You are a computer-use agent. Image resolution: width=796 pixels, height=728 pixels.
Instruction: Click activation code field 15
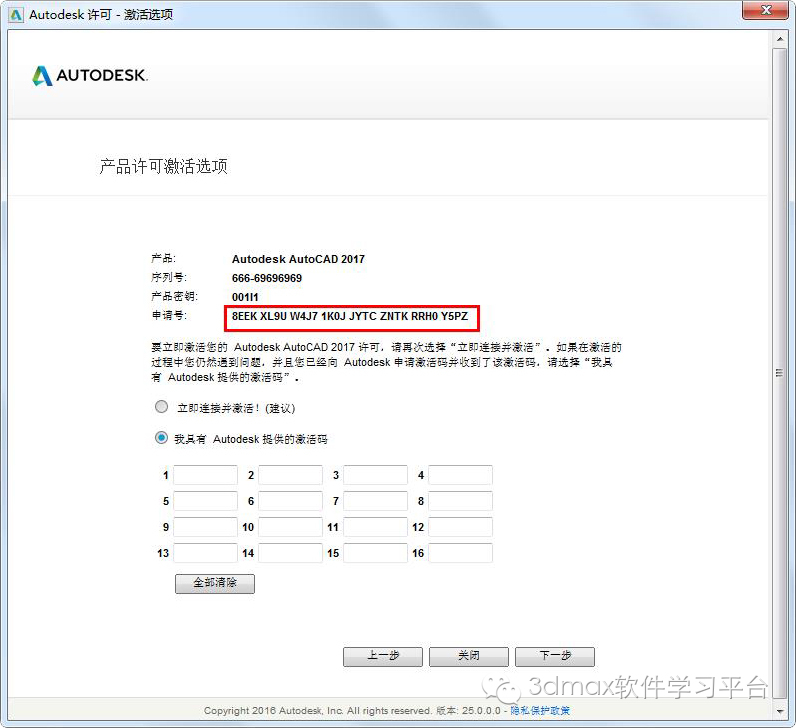pos(376,553)
